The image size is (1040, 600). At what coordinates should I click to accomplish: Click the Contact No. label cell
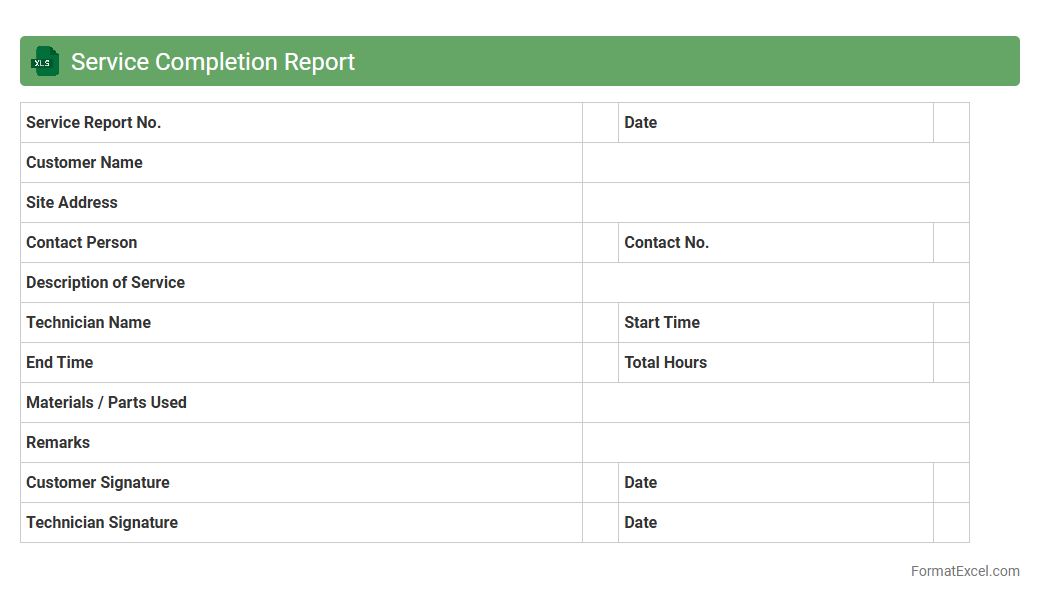(775, 242)
